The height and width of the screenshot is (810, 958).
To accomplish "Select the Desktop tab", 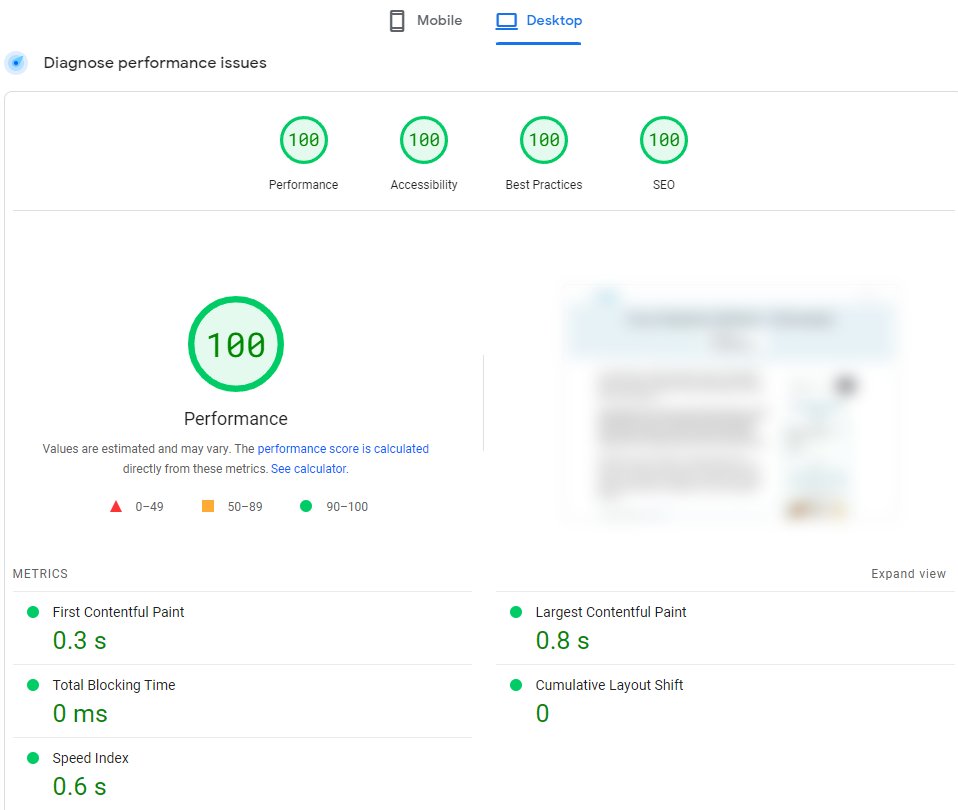I will 538,21.
